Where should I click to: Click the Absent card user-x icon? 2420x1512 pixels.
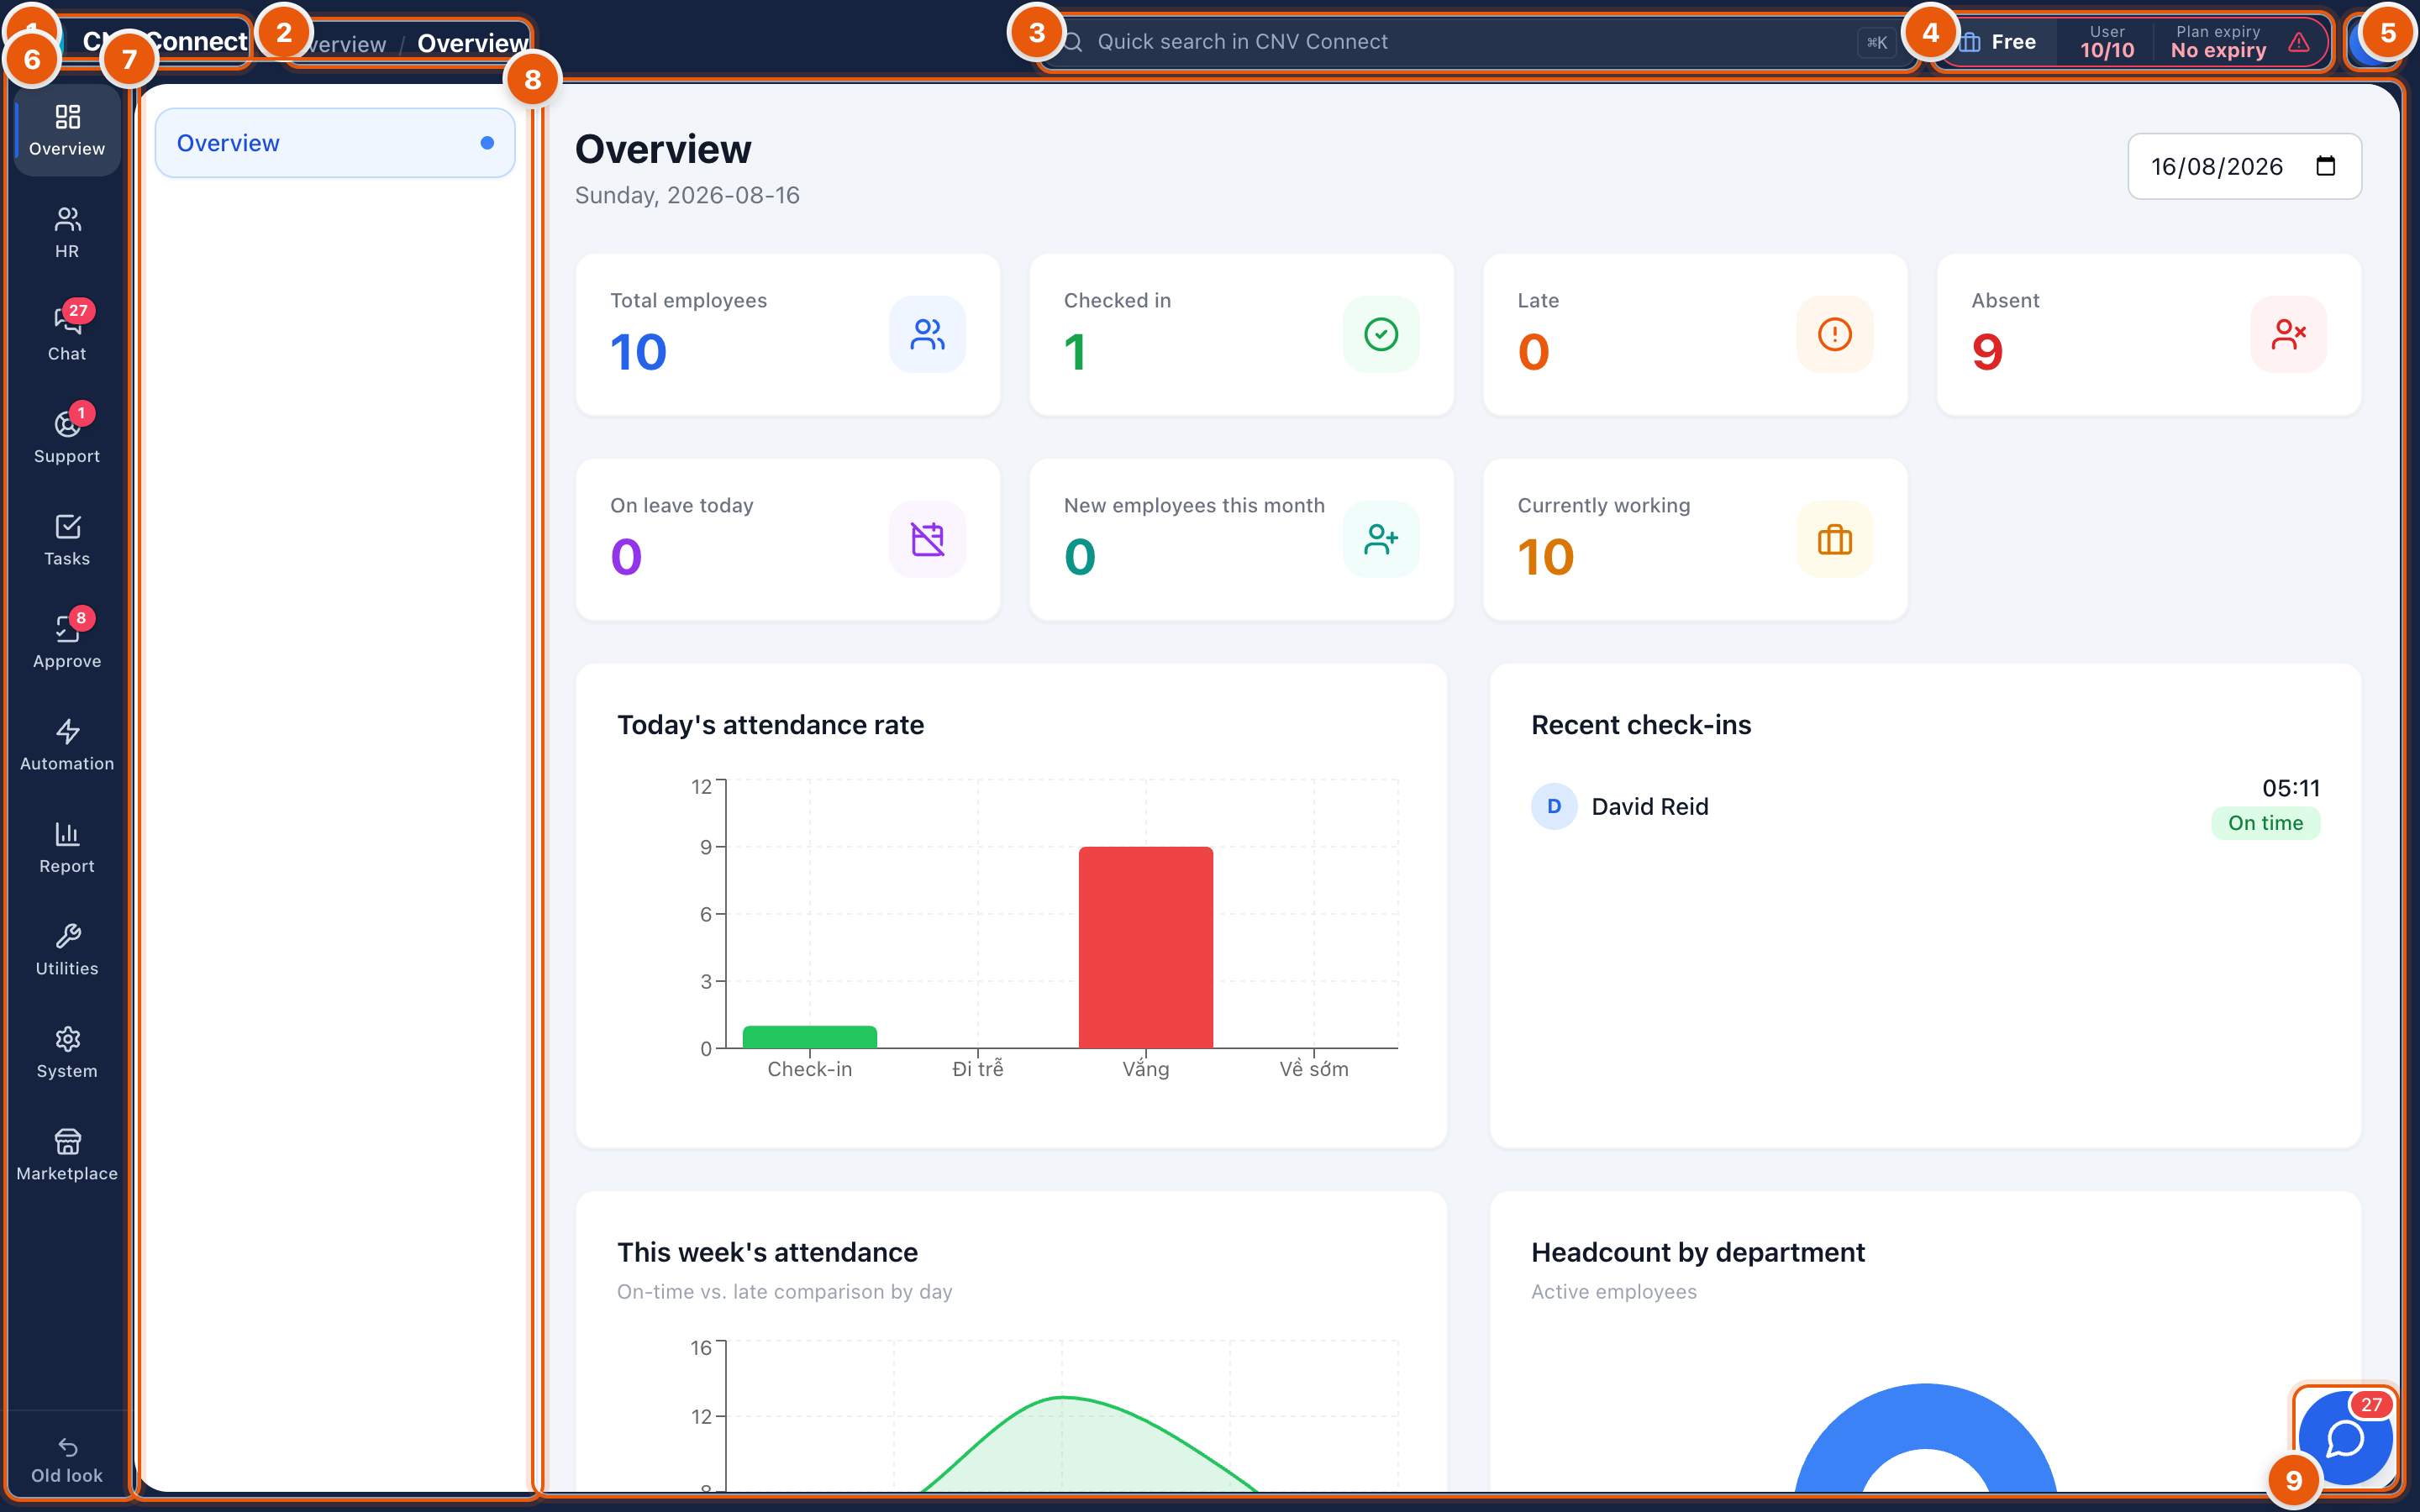tap(2288, 334)
